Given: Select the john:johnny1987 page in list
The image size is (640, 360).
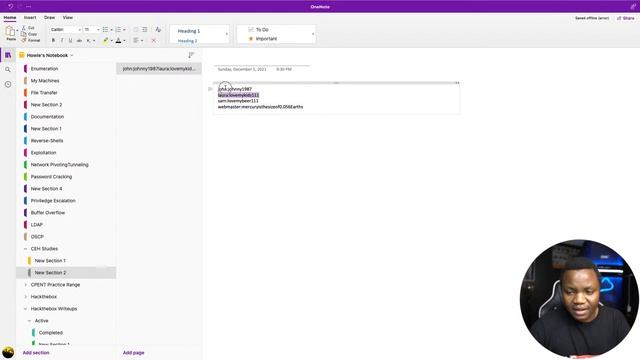Looking at the screenshot, I should [x=159, y=69].
